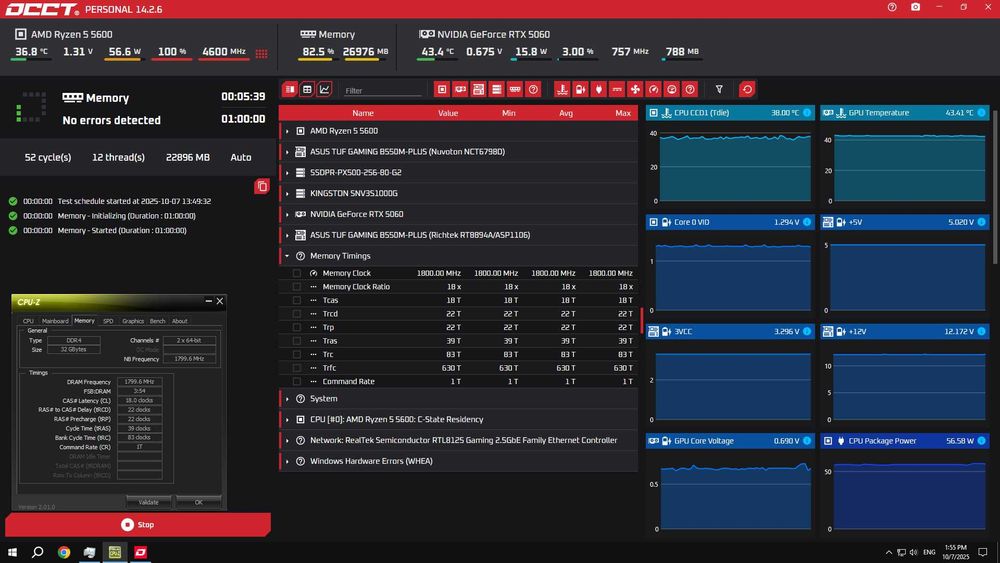Click the blue circle on CPU CCD1 (Tdie) graph
This screenshot has width=1000, height=563.
(807, 113)
